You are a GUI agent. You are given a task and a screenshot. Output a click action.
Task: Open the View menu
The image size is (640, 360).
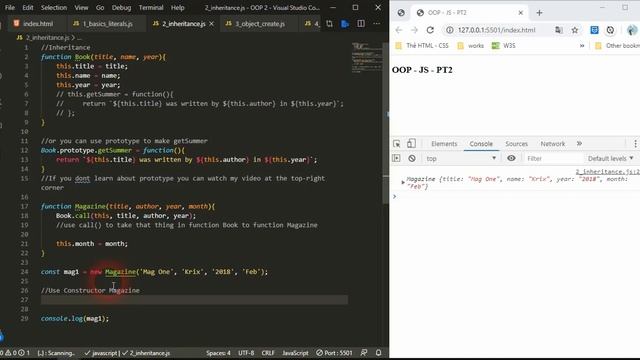[x=81, y=7]
